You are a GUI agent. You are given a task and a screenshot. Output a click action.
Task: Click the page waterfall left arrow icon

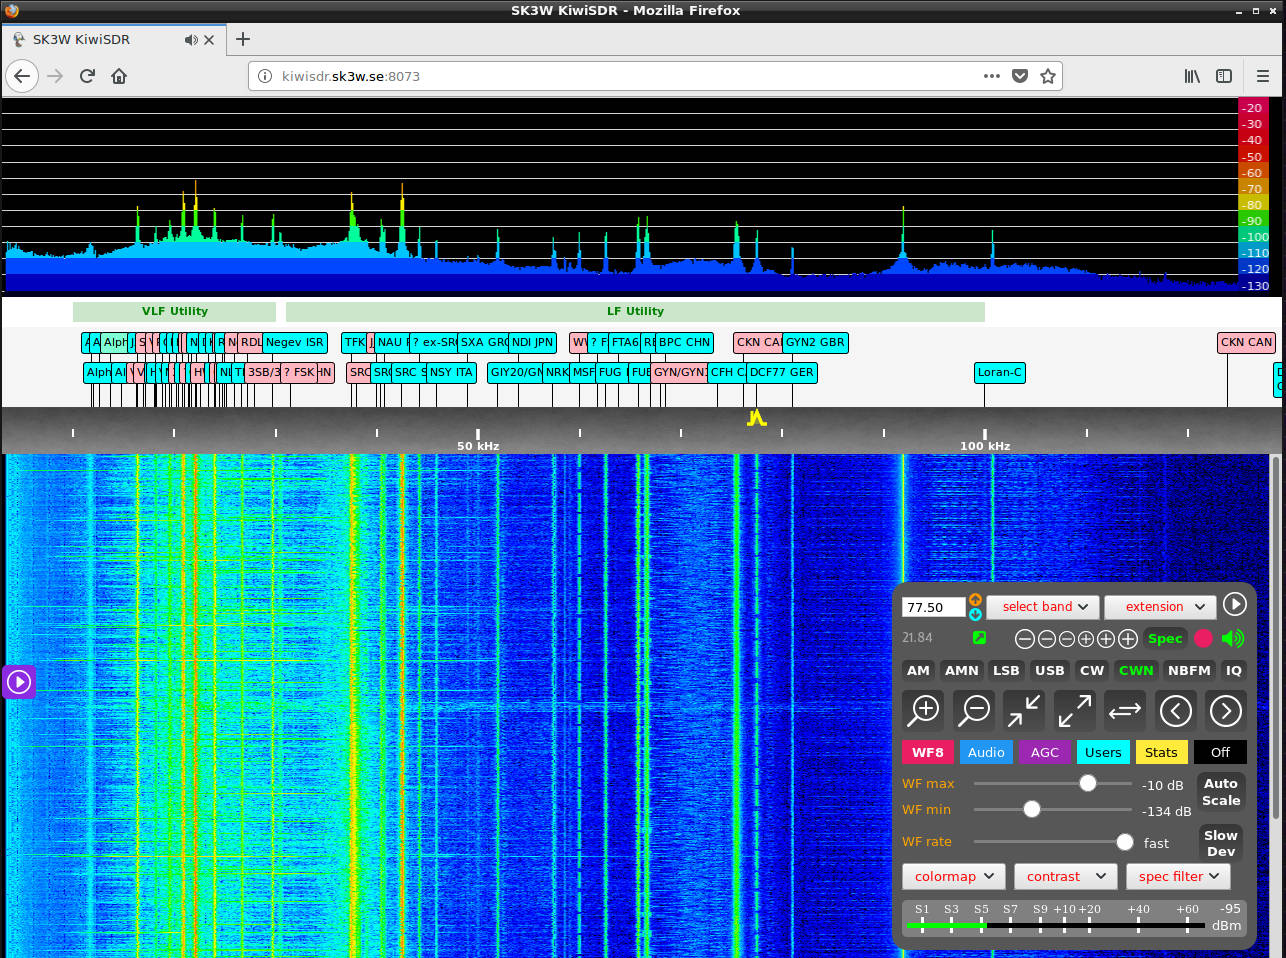pyautogui.click(x=1175, y=710)
